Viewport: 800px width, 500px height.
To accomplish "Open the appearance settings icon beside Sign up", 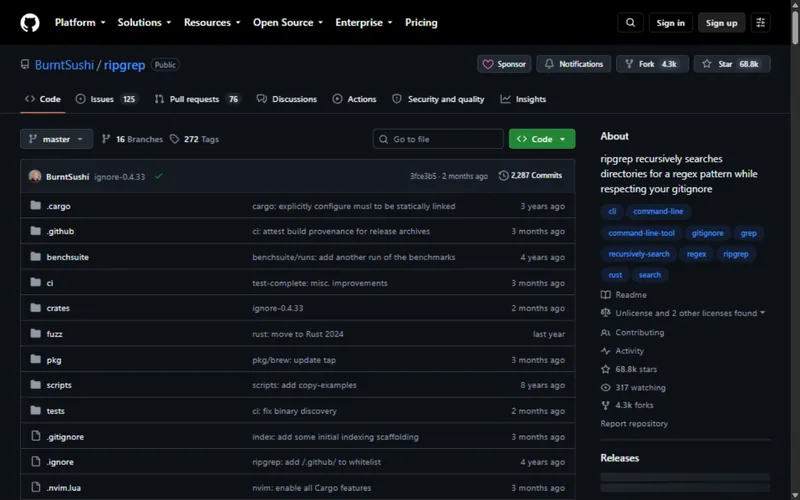I will pyautogui.click(x=760, y=23).
